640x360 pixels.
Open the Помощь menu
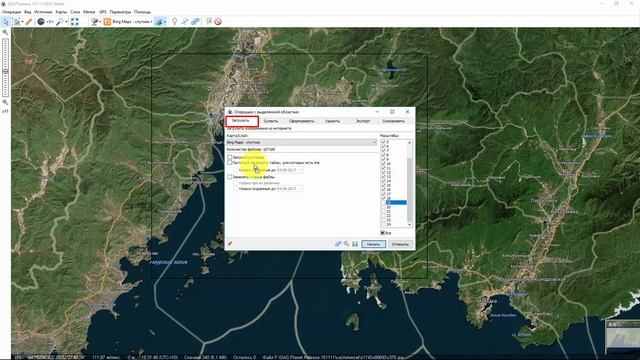click(142, 12)
